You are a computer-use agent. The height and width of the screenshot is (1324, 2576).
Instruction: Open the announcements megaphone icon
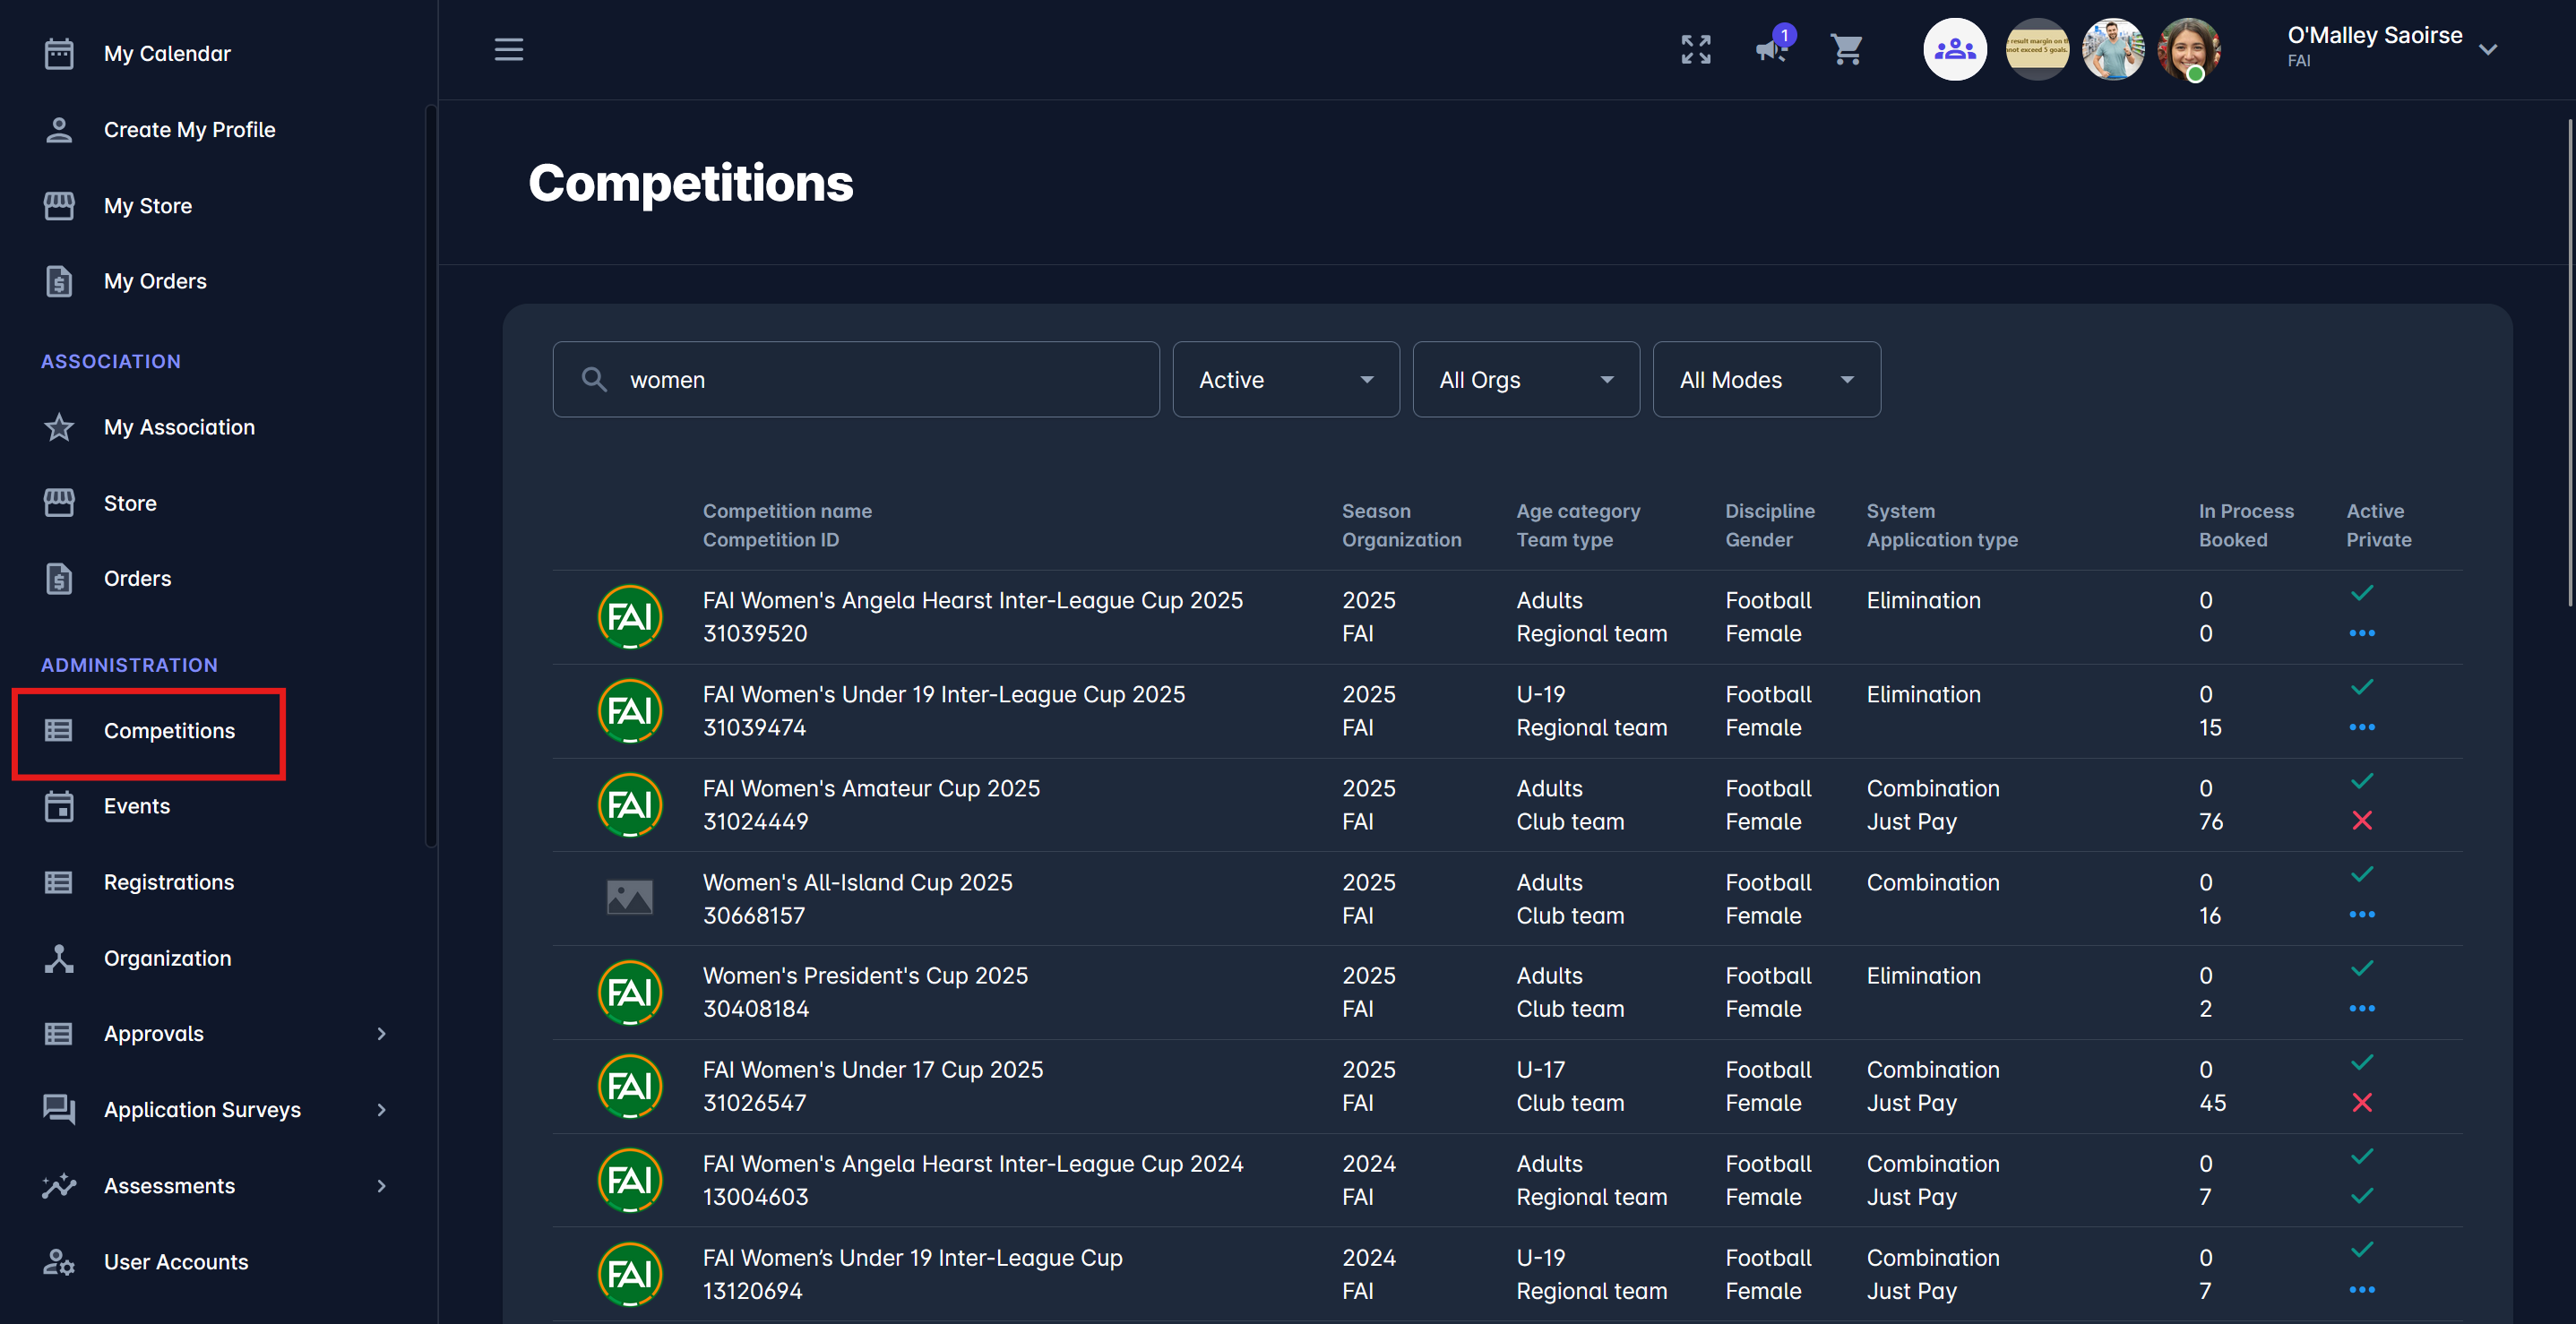(1770, 49)
